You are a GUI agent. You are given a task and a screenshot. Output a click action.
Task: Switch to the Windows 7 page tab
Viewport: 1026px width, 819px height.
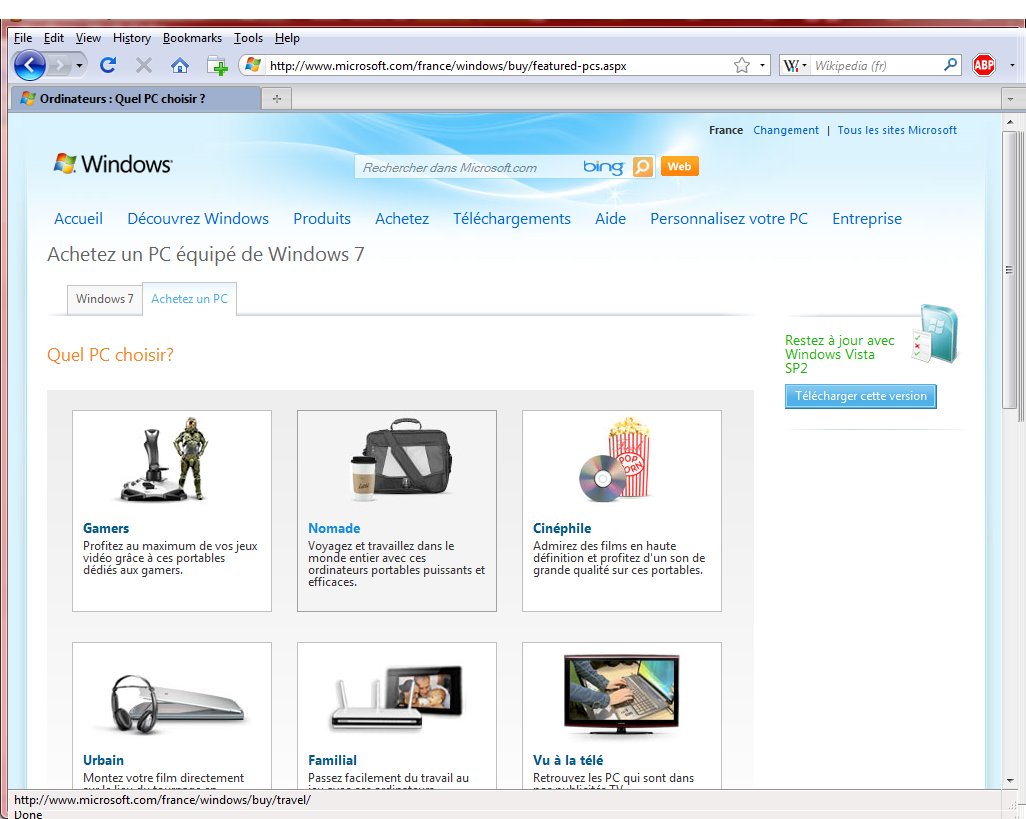(105, 299)
